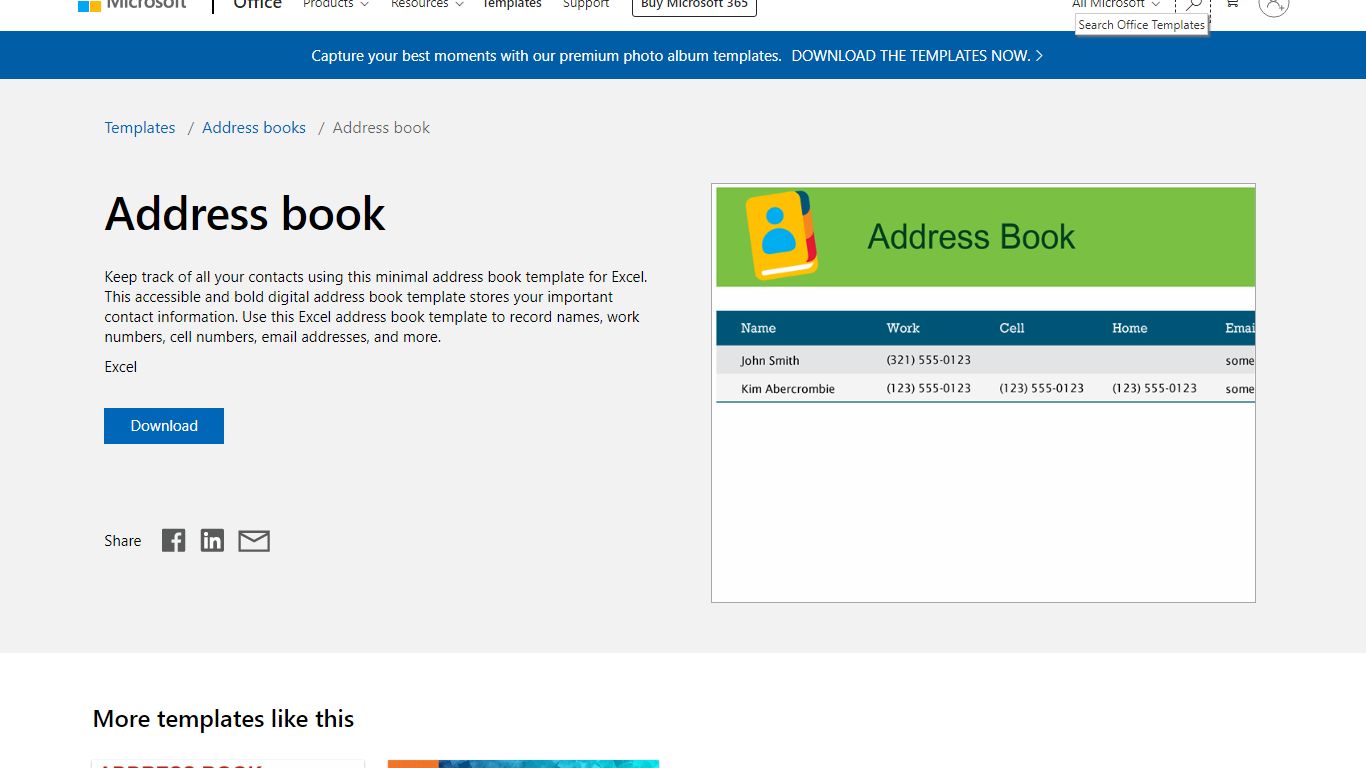Click the account sign-in avatar icon
Screen dimensions: 1366x768
click(1274, 5)
